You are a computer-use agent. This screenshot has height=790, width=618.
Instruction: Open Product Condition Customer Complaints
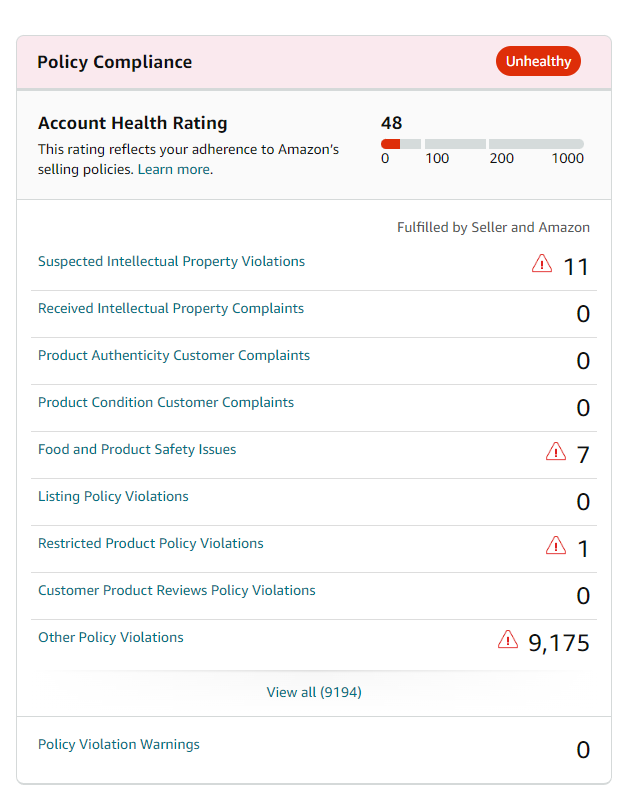[166, 403]
